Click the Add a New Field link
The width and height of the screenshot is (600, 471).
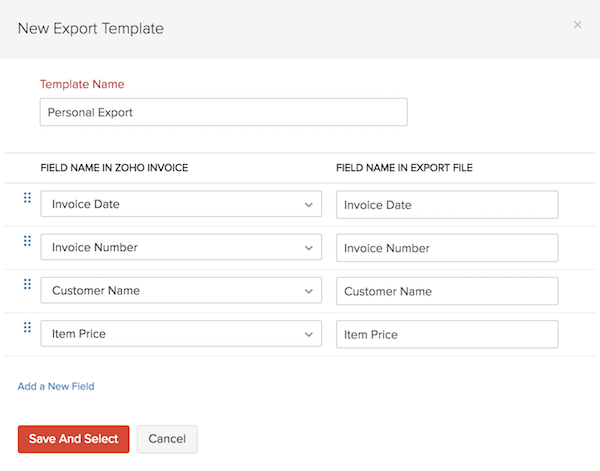(56, 386)
